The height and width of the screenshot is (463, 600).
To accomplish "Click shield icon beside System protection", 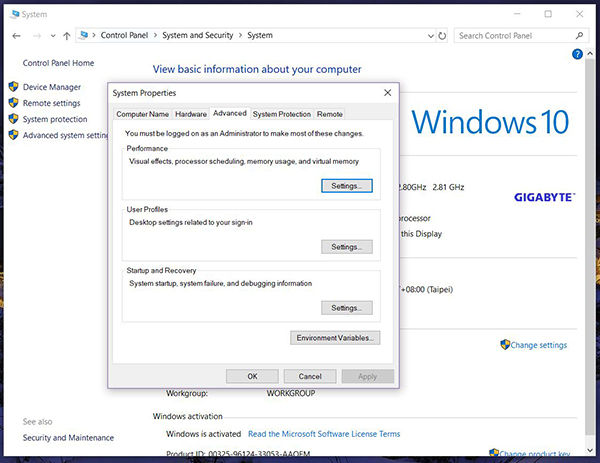I will coord(13,119).
